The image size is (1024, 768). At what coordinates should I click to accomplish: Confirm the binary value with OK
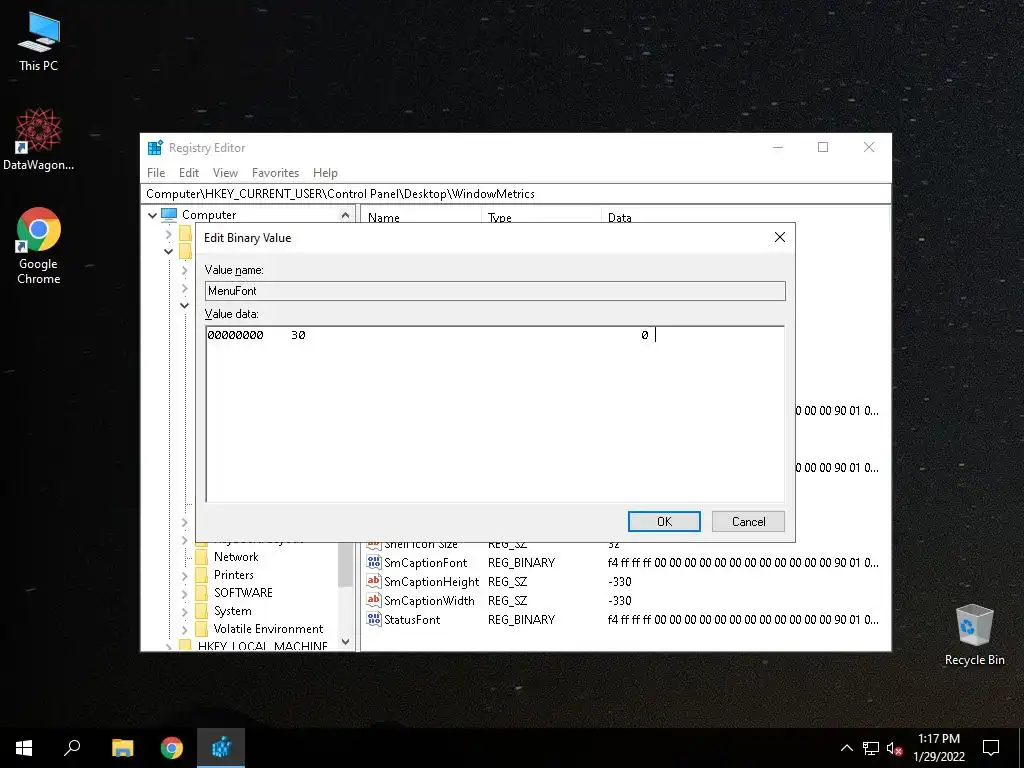coord(664,521)
